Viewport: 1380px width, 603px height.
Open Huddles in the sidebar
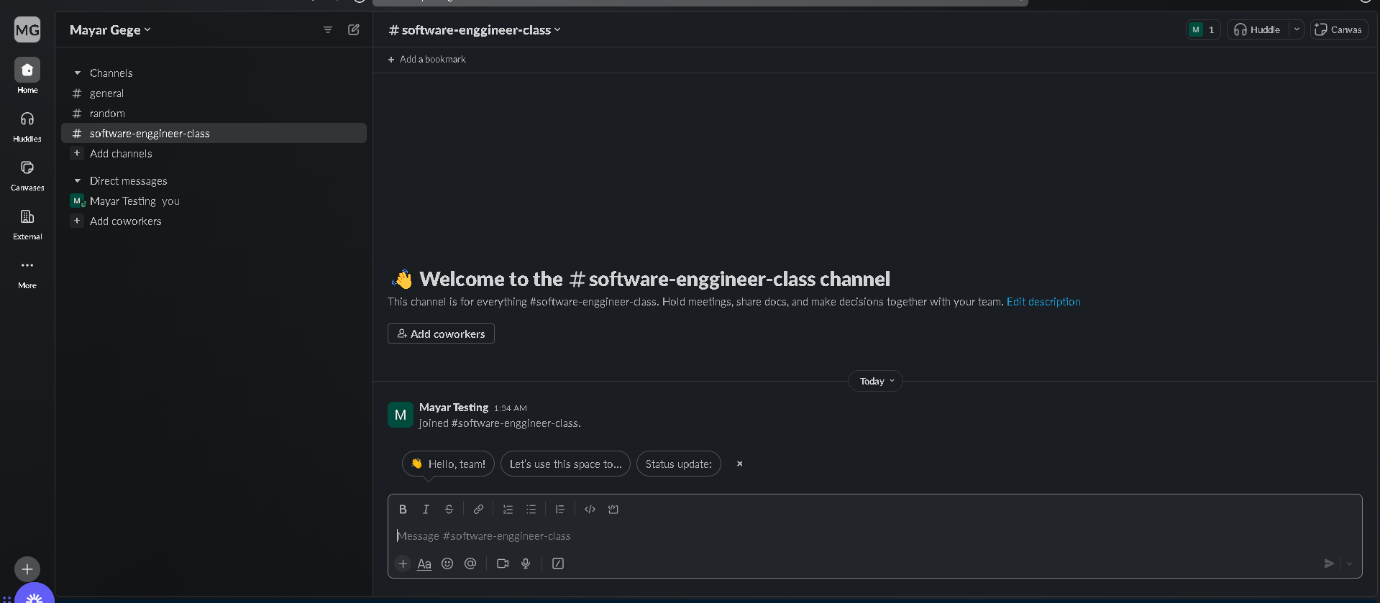(27, 125)
